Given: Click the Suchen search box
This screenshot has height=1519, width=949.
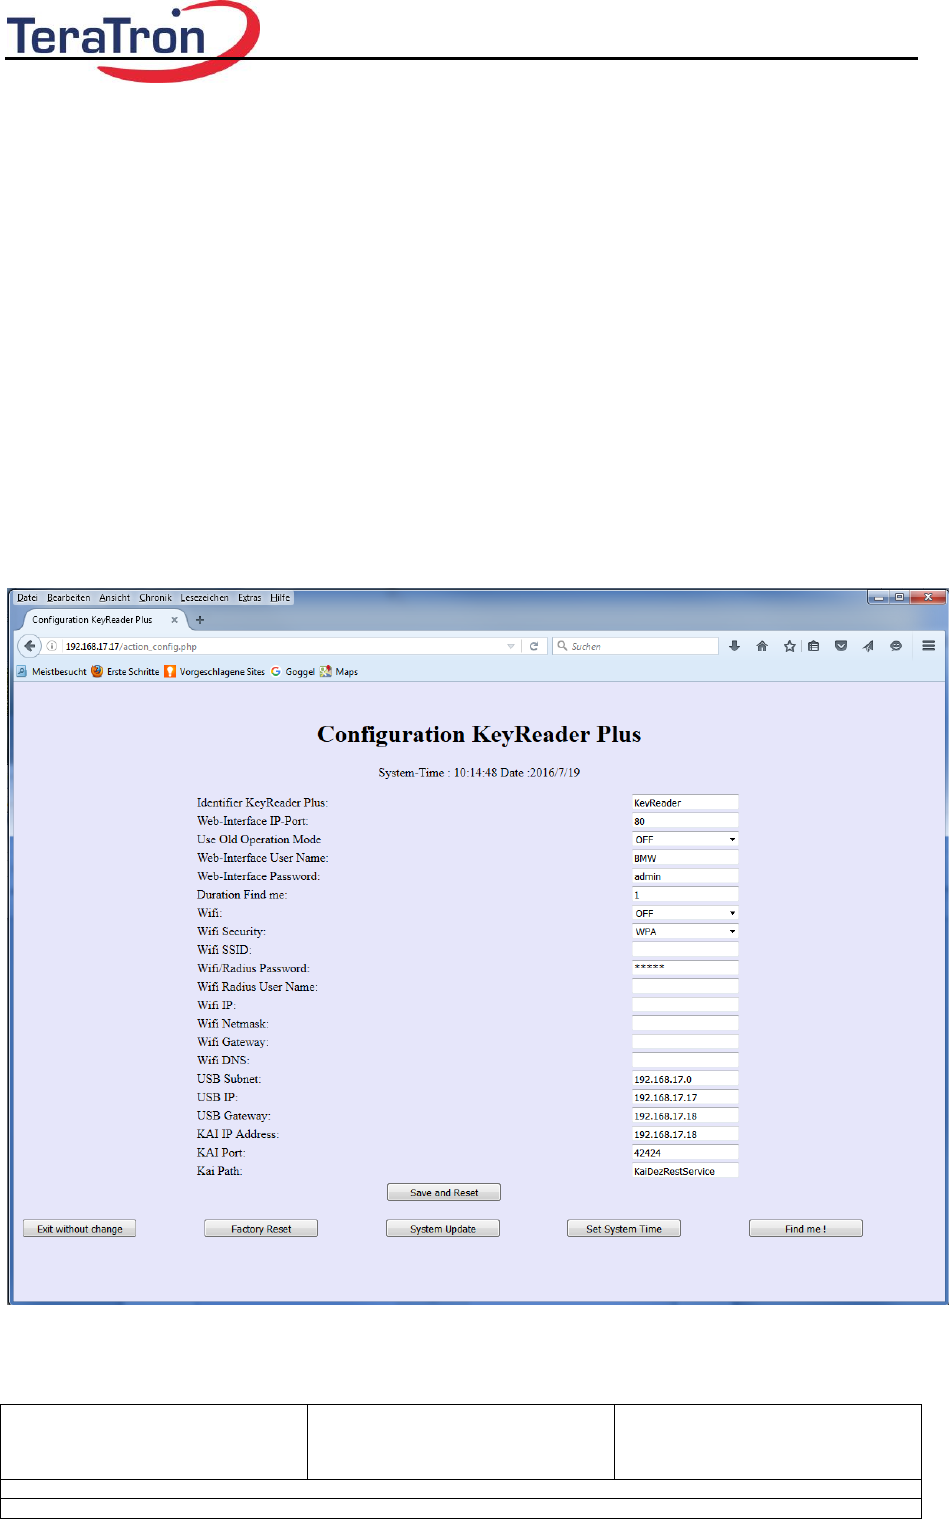Looking at the screenshot, I should [x=636, y=646].
